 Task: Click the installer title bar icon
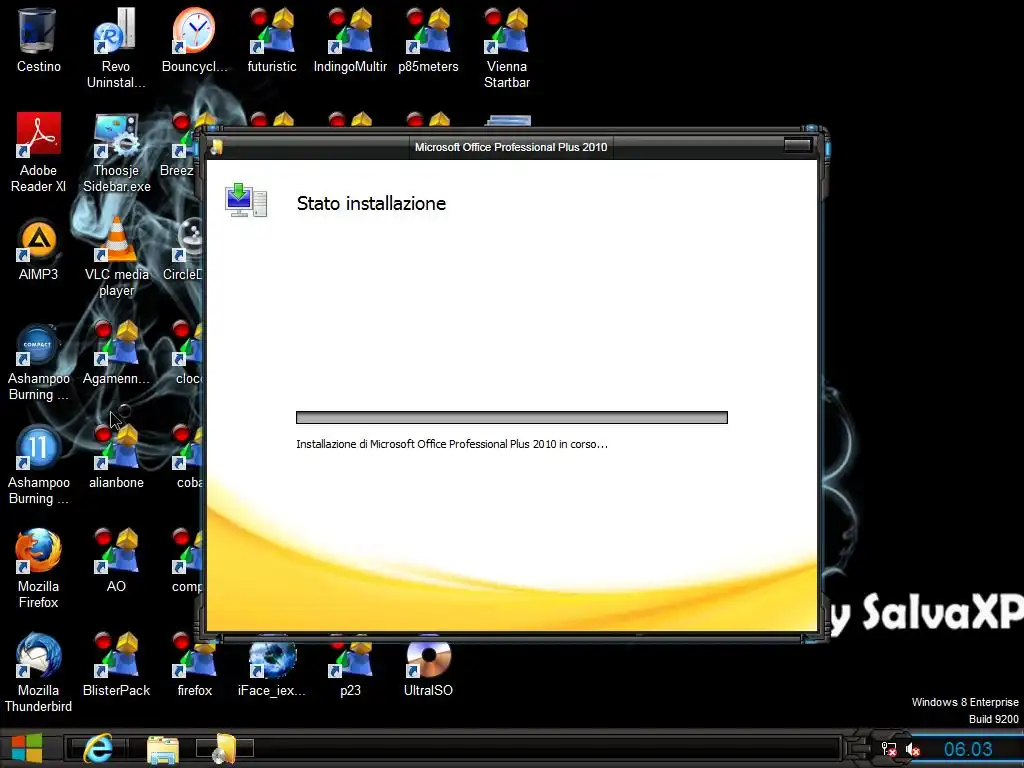click(217, 147)
